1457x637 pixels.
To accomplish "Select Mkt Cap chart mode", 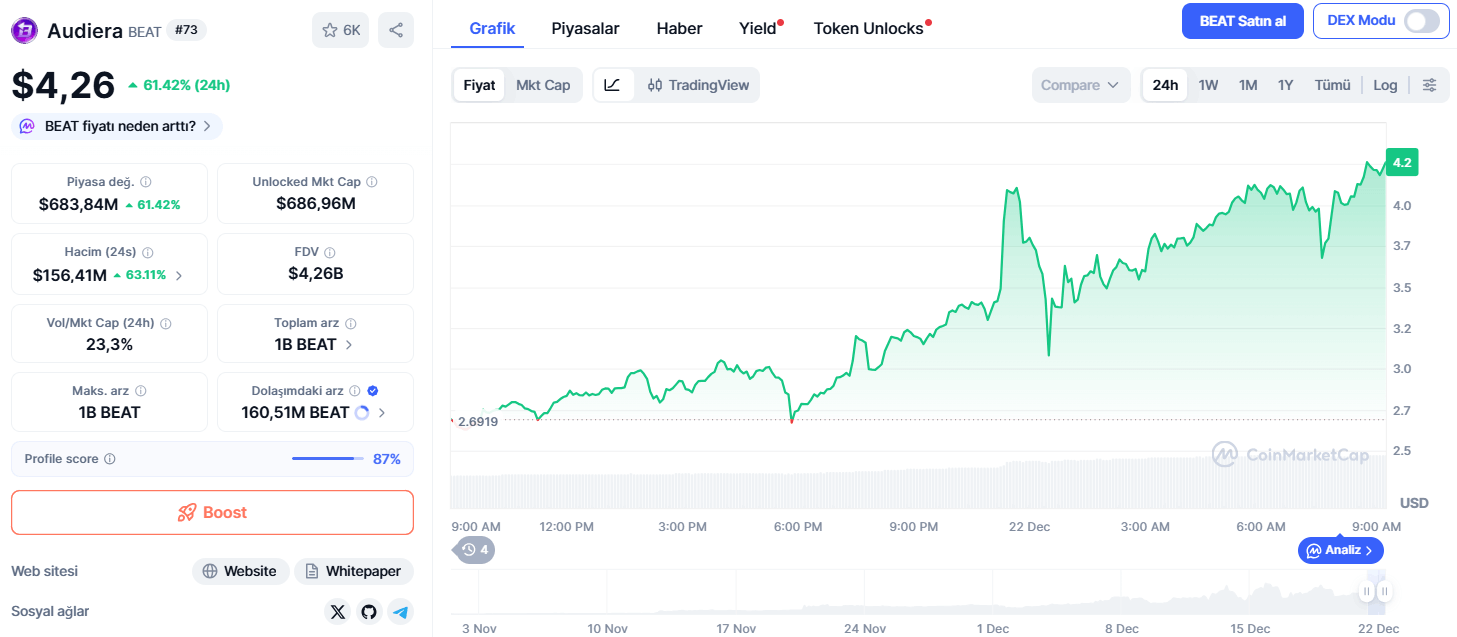I will tap(543, 85).
